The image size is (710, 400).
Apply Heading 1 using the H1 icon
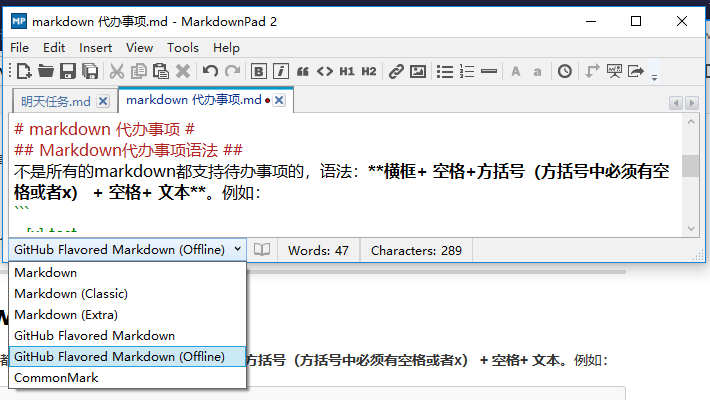[347, 71]
